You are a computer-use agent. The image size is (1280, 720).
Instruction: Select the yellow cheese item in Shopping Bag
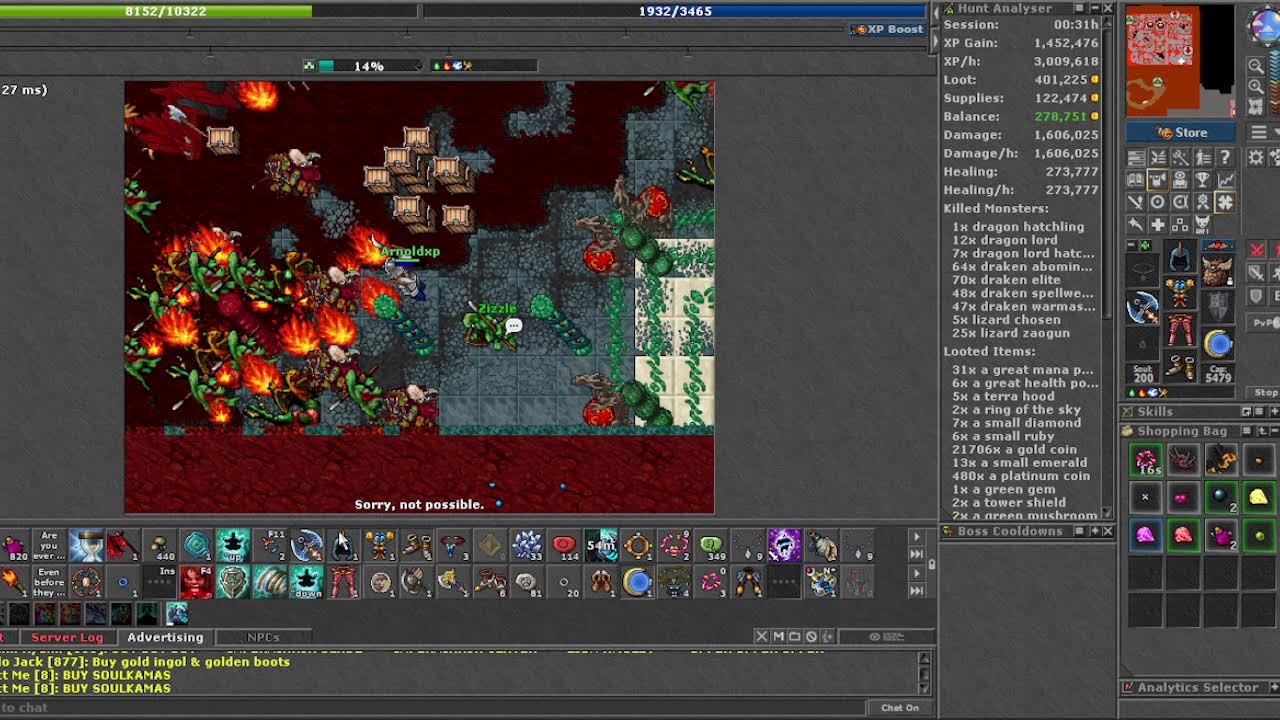click(x=1258, y=497)
